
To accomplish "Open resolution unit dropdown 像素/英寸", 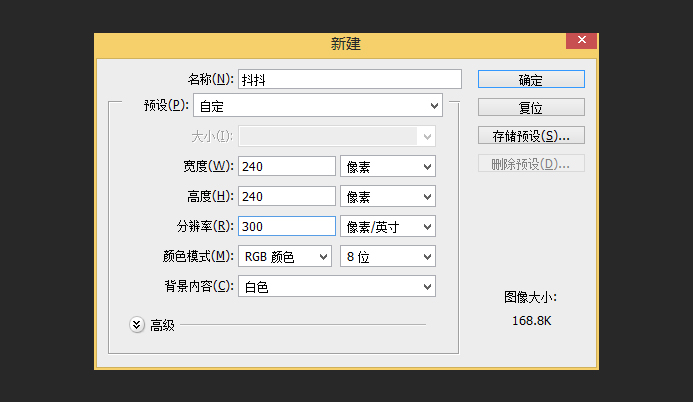I will pyautogui.click(x=388, y=227).
